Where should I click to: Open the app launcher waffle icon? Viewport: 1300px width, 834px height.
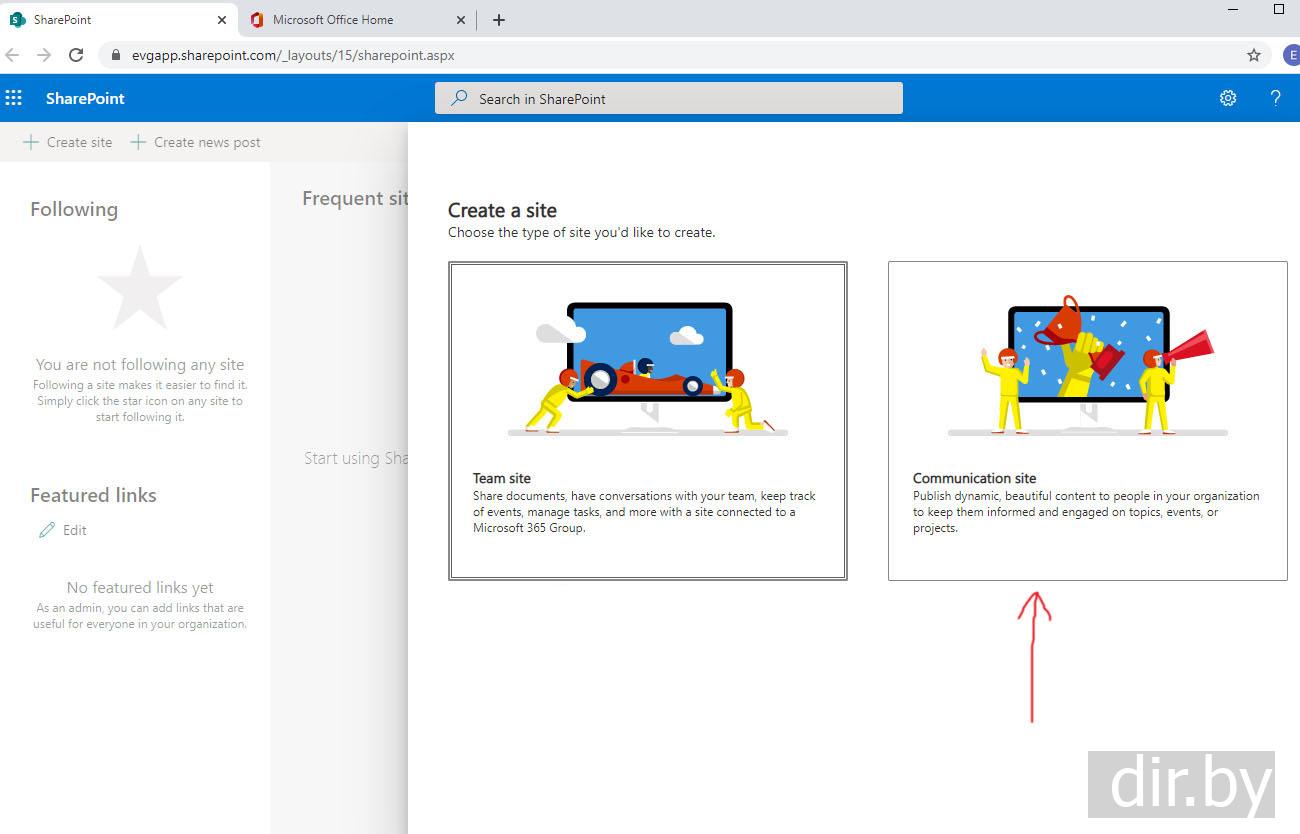[x=14, y=98]
